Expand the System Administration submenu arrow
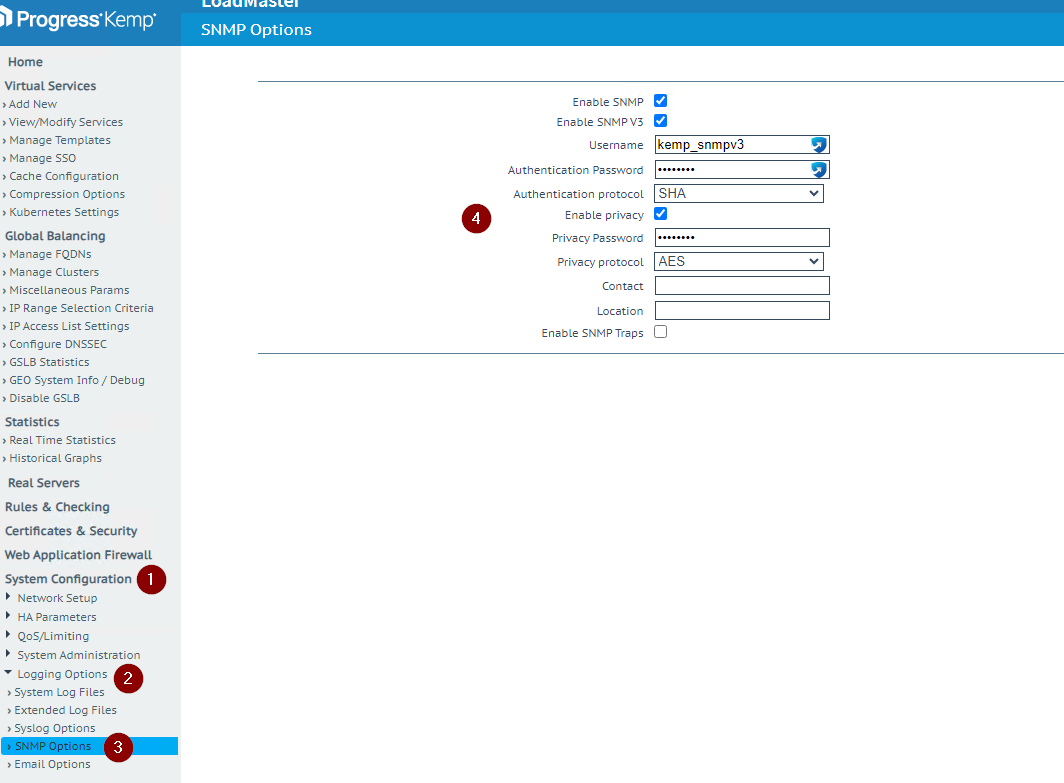This screenshot has height=783, width=1064. point(7,653)
